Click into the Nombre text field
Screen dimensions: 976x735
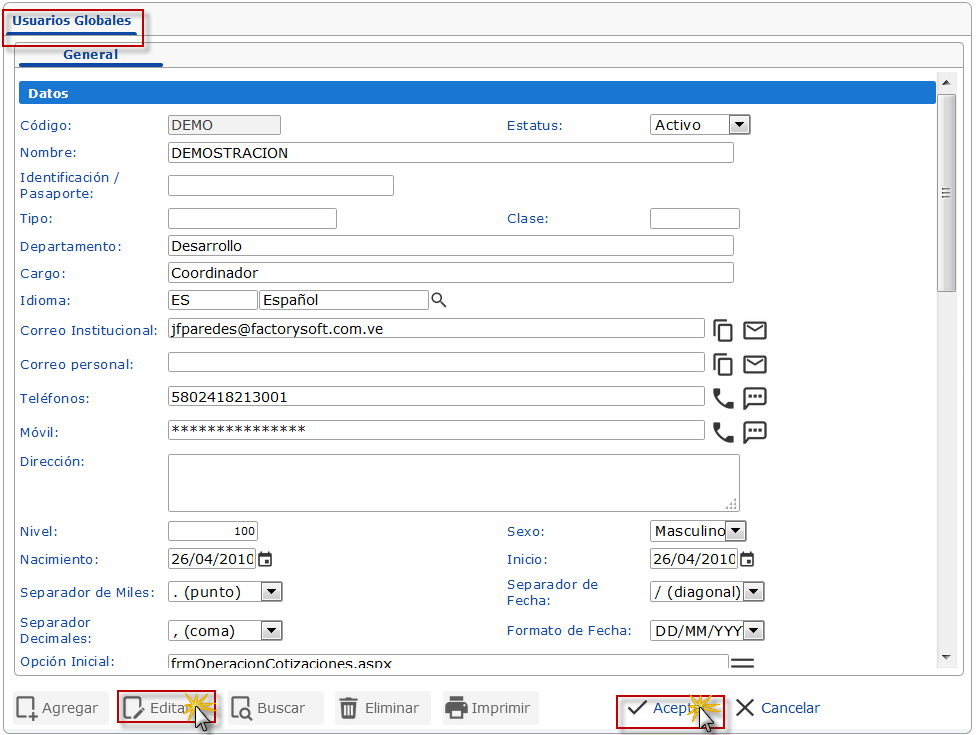(x=450, y=153)
